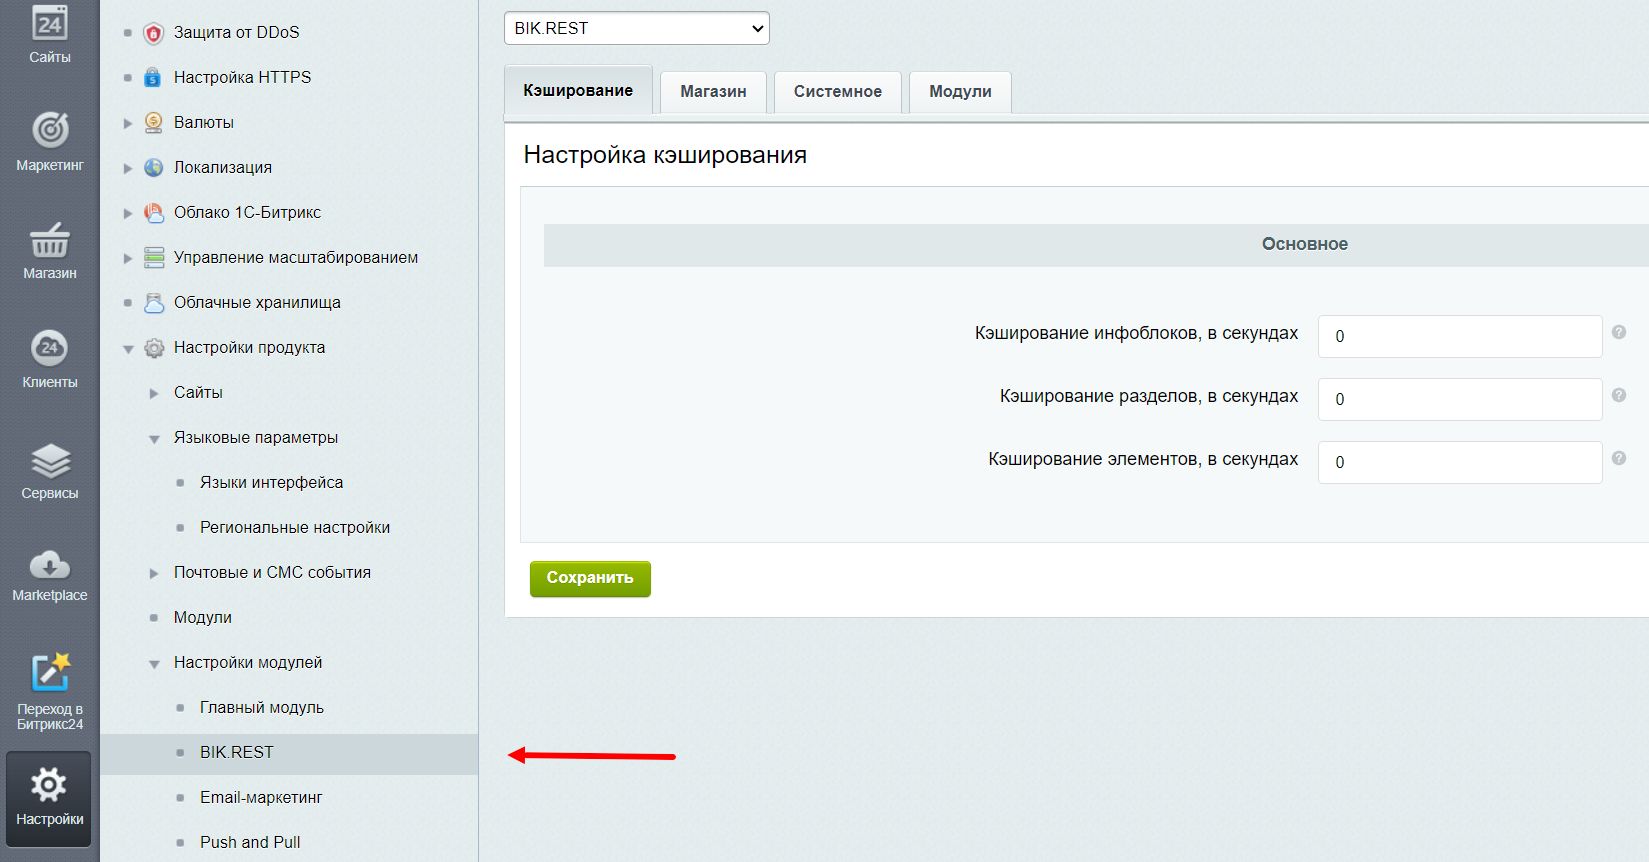Expand Почтовые и СМС события node
This screenshot has height=862, width=1649.
pyautogui.click(x=154, y=573)
